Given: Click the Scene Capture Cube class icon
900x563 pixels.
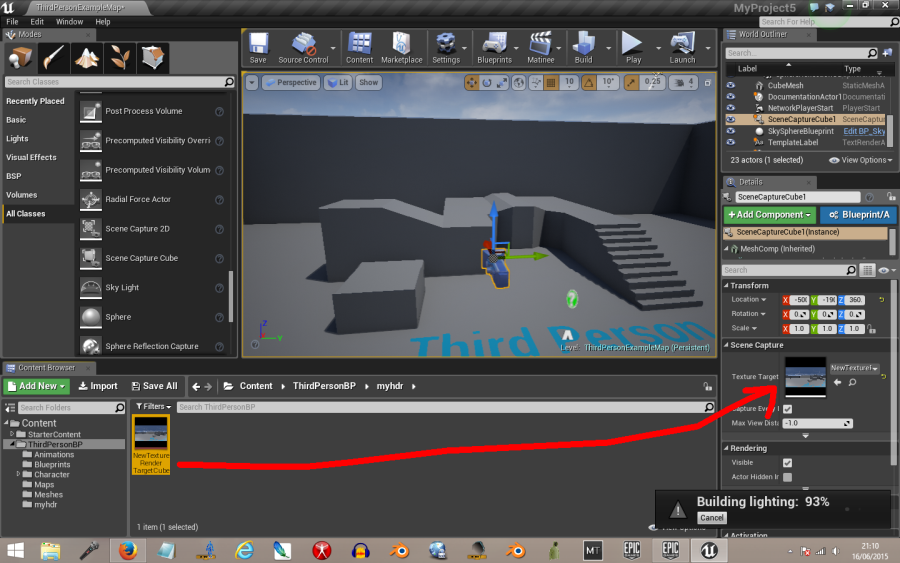Looking at the screenshot, I should [91, 258].
